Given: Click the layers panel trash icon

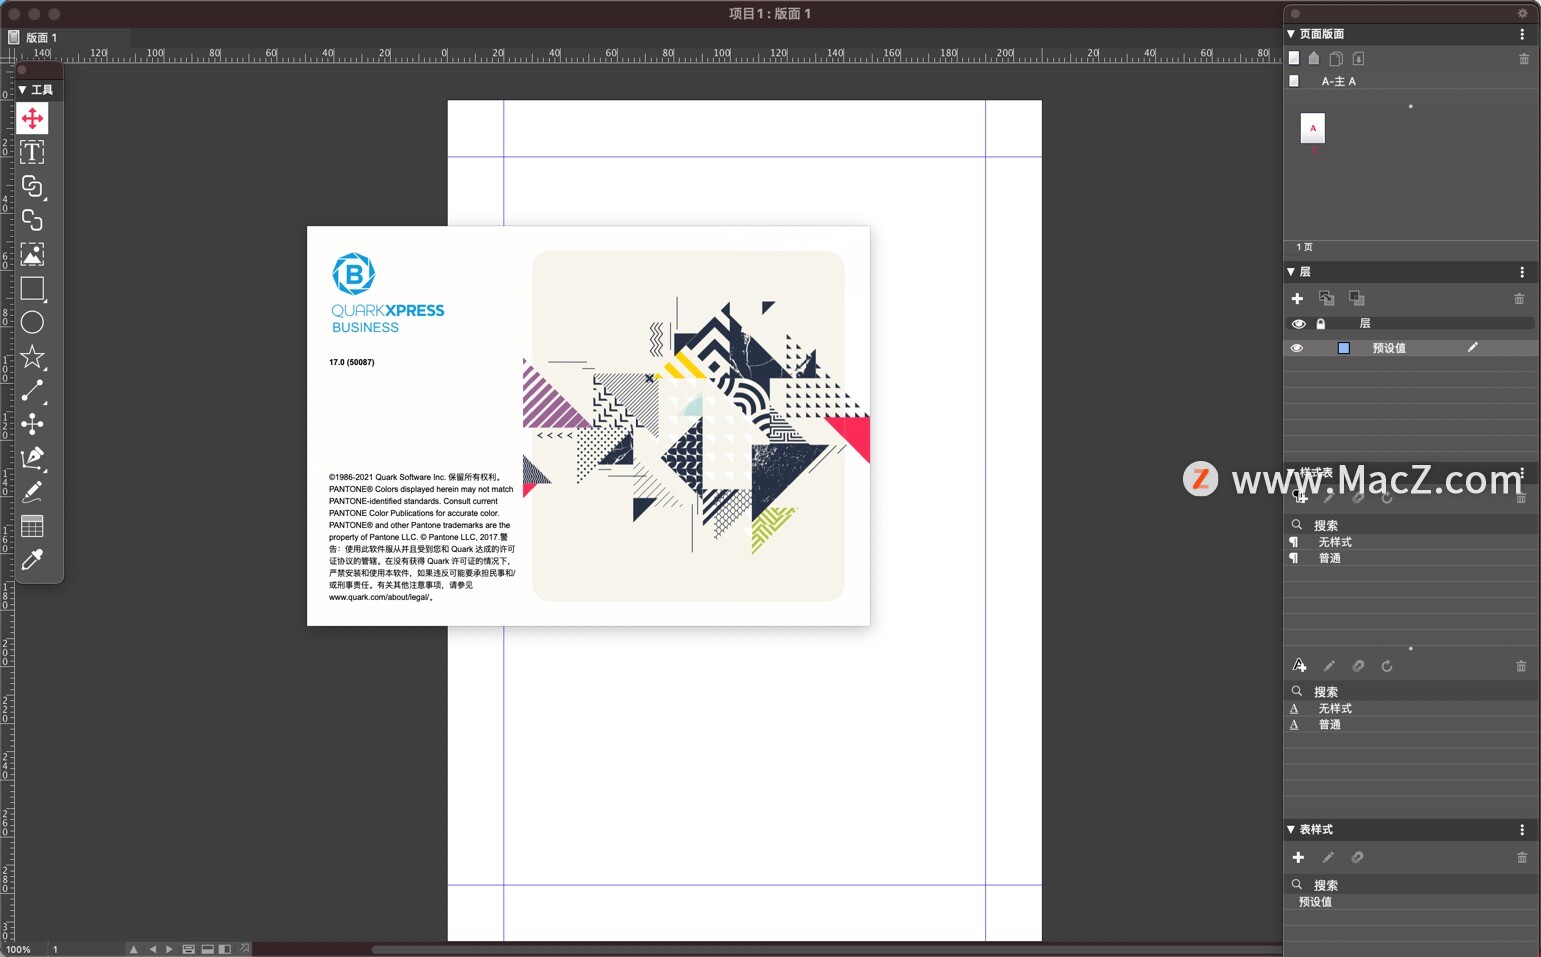Looking at the screenshot, I should [x=1519, y=299].
